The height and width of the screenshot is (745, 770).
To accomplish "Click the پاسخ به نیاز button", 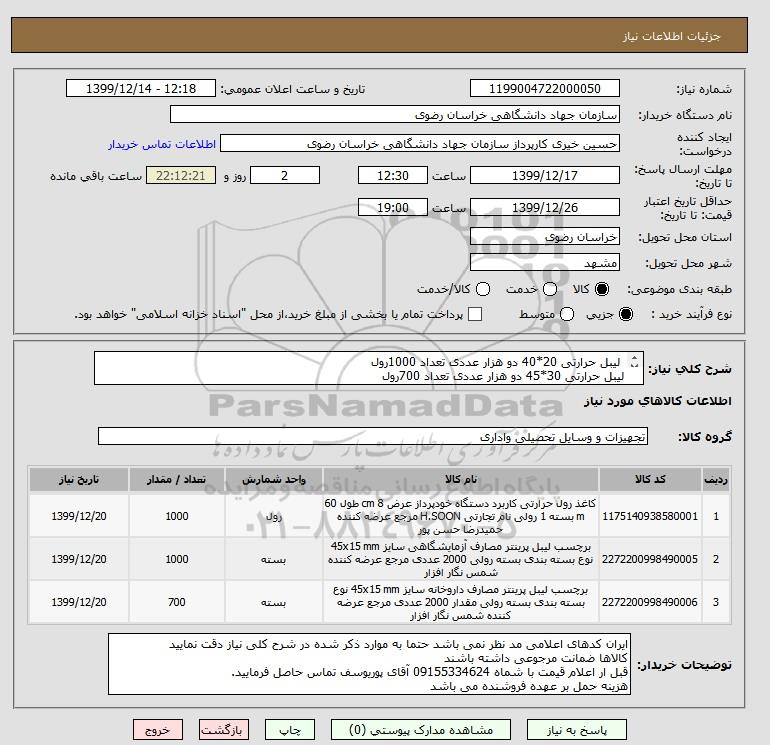I will (577, 730).
